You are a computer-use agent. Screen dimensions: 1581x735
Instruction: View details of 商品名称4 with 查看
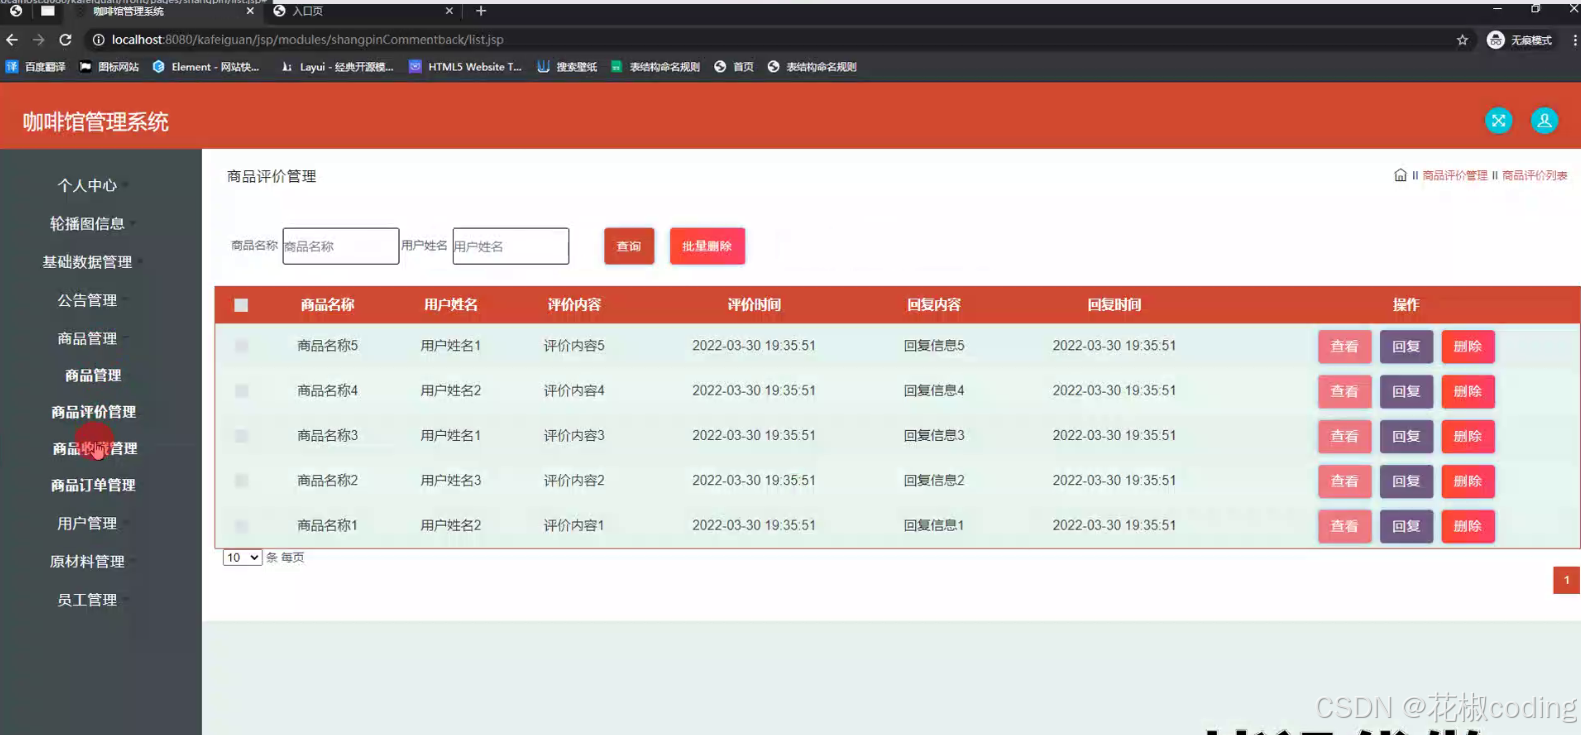(1344, 392)
